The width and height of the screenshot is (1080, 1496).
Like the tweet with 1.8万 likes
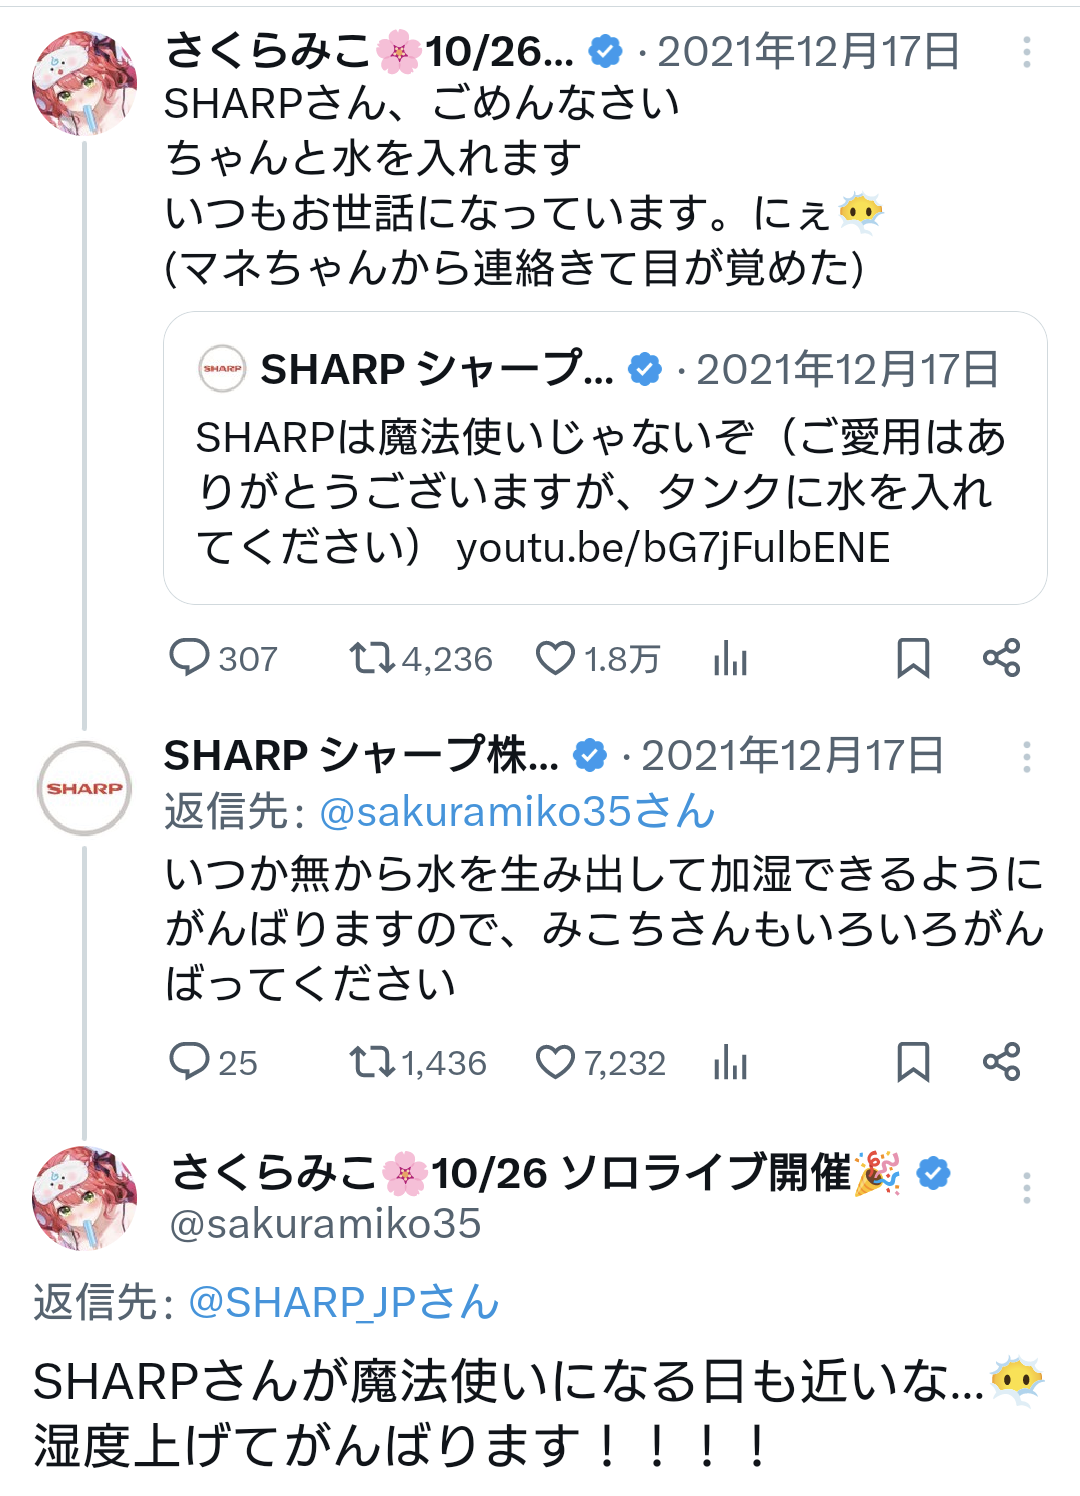556,658
